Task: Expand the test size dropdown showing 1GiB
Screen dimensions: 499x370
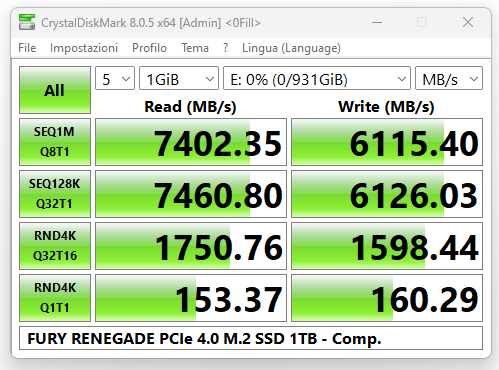Action: pos(179,78)
